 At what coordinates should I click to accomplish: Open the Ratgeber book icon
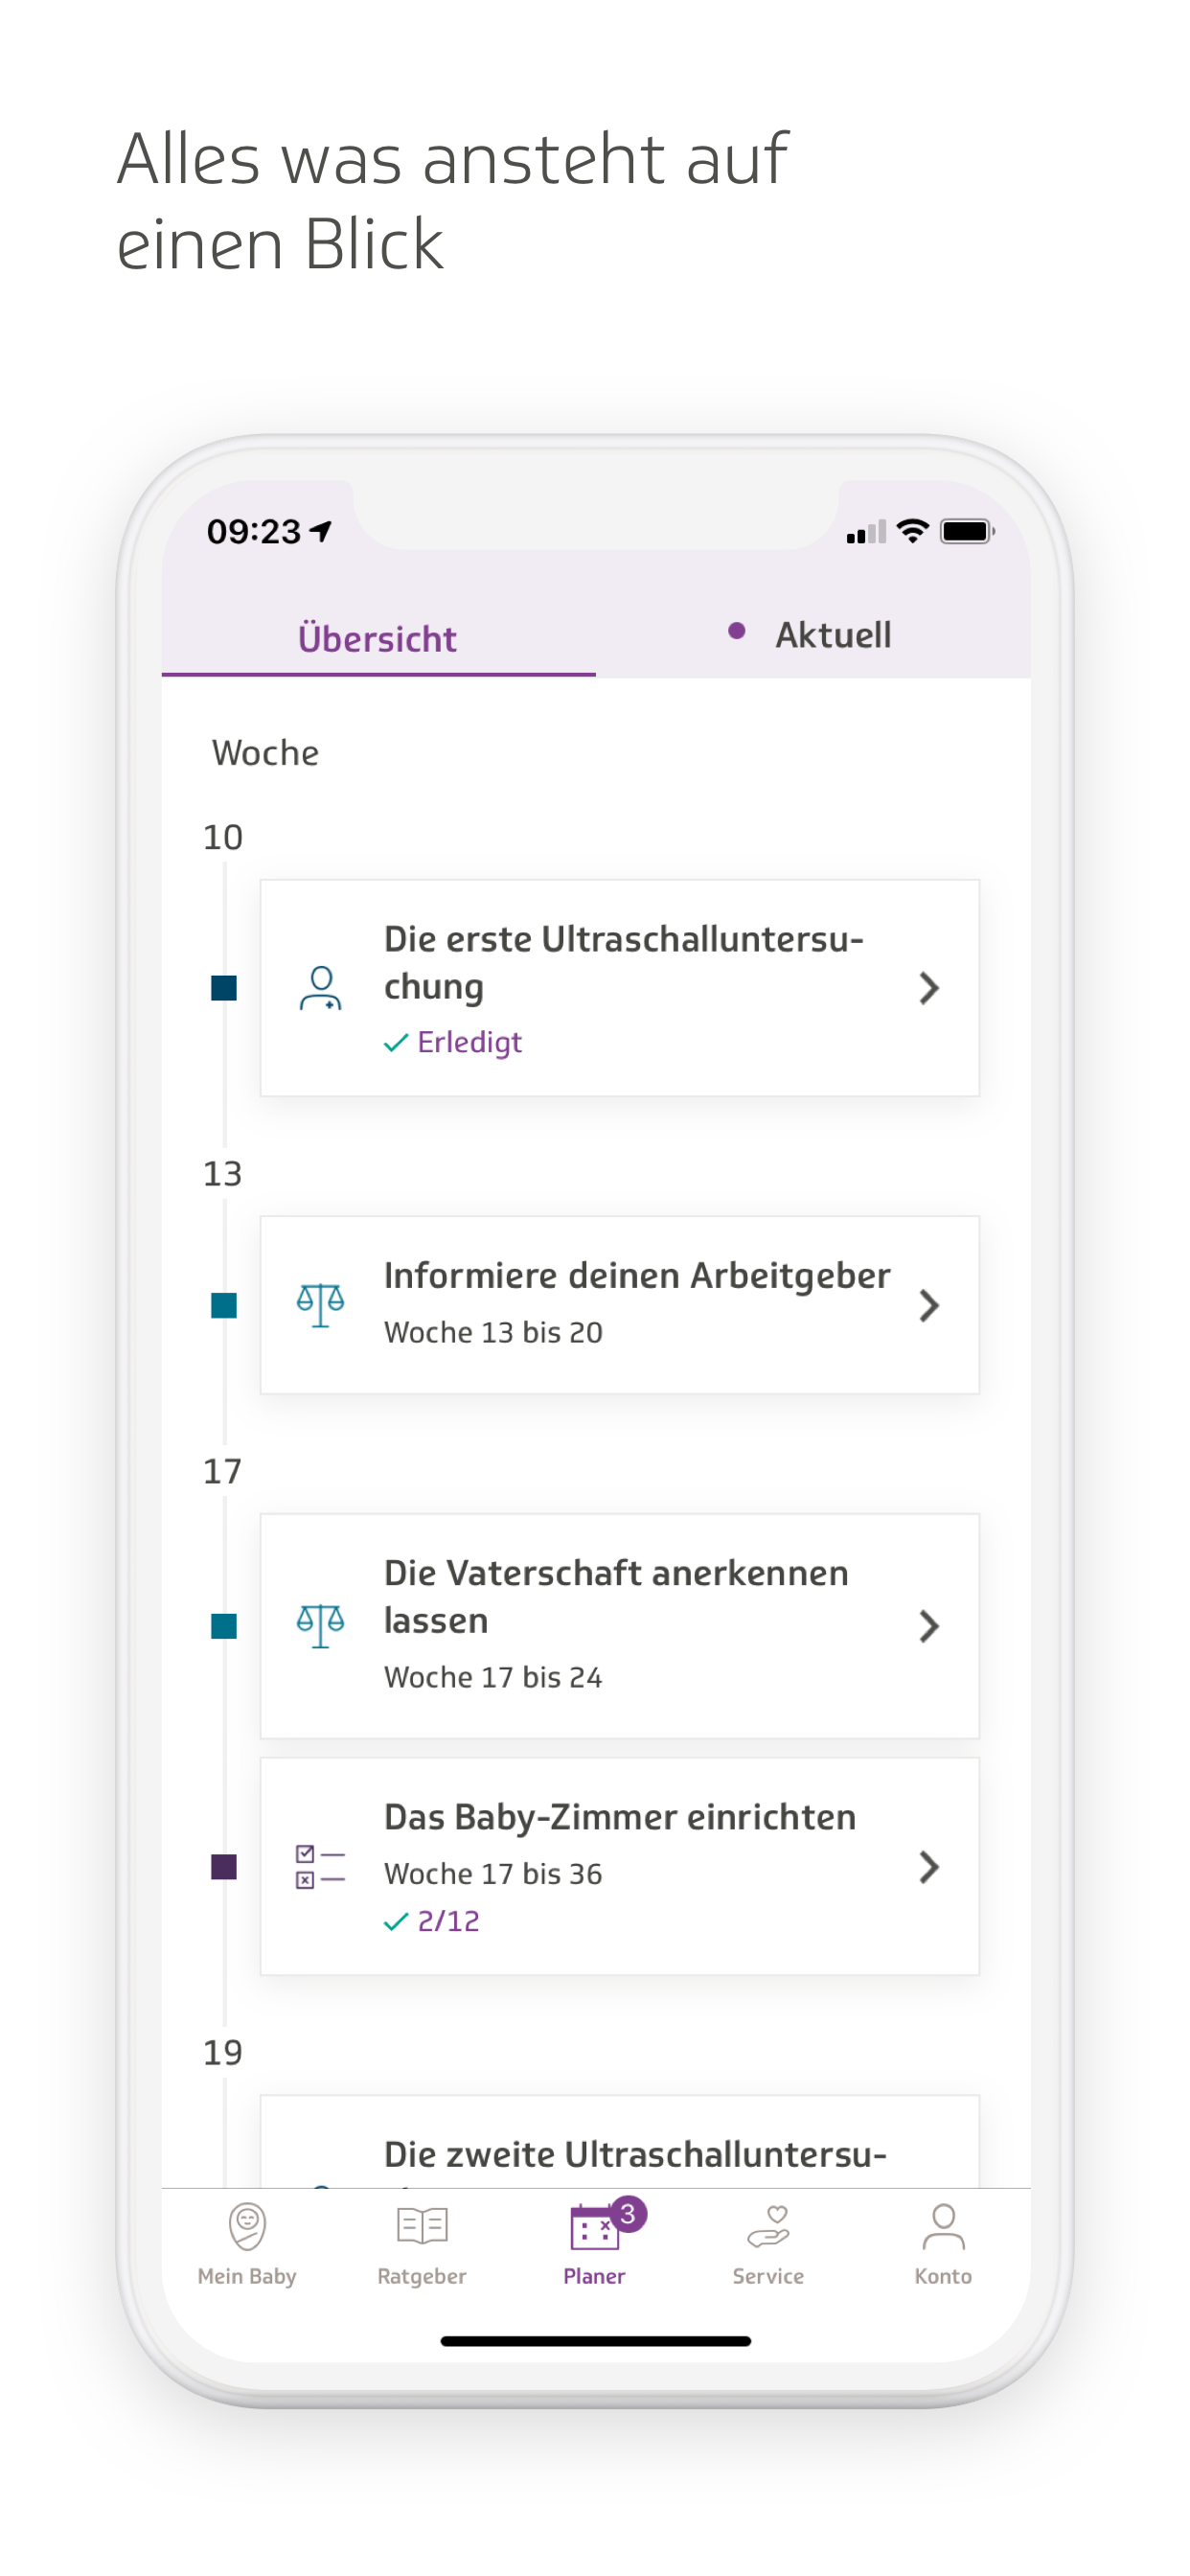422,2227
